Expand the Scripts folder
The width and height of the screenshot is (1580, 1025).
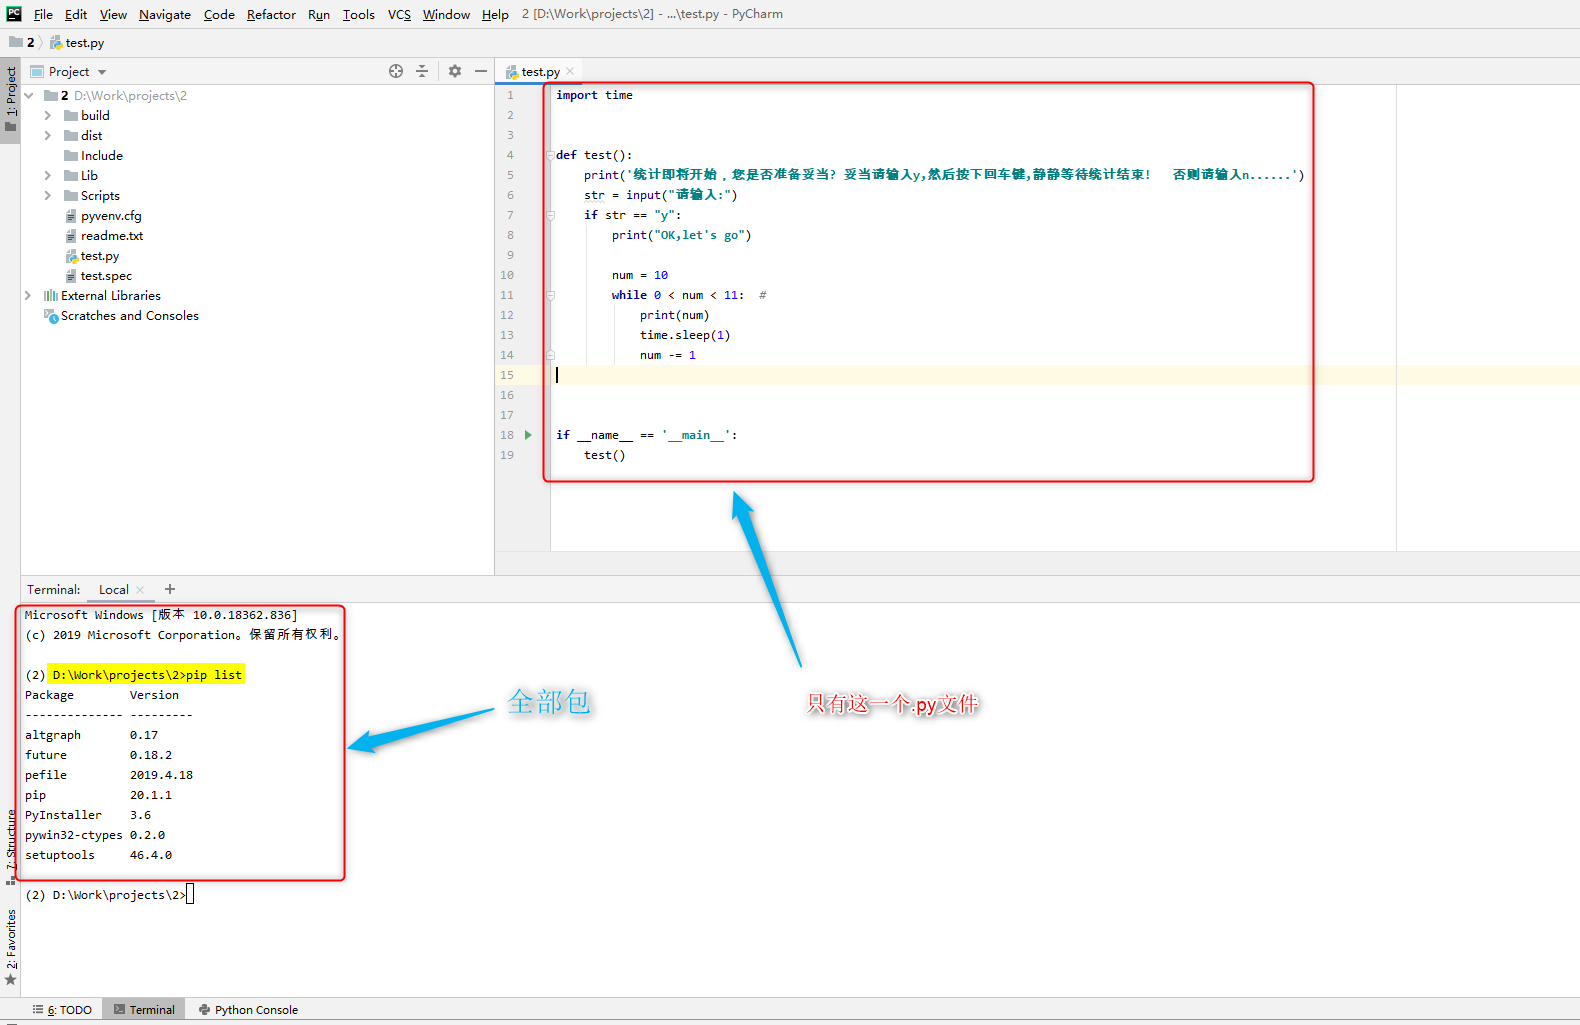47,195
